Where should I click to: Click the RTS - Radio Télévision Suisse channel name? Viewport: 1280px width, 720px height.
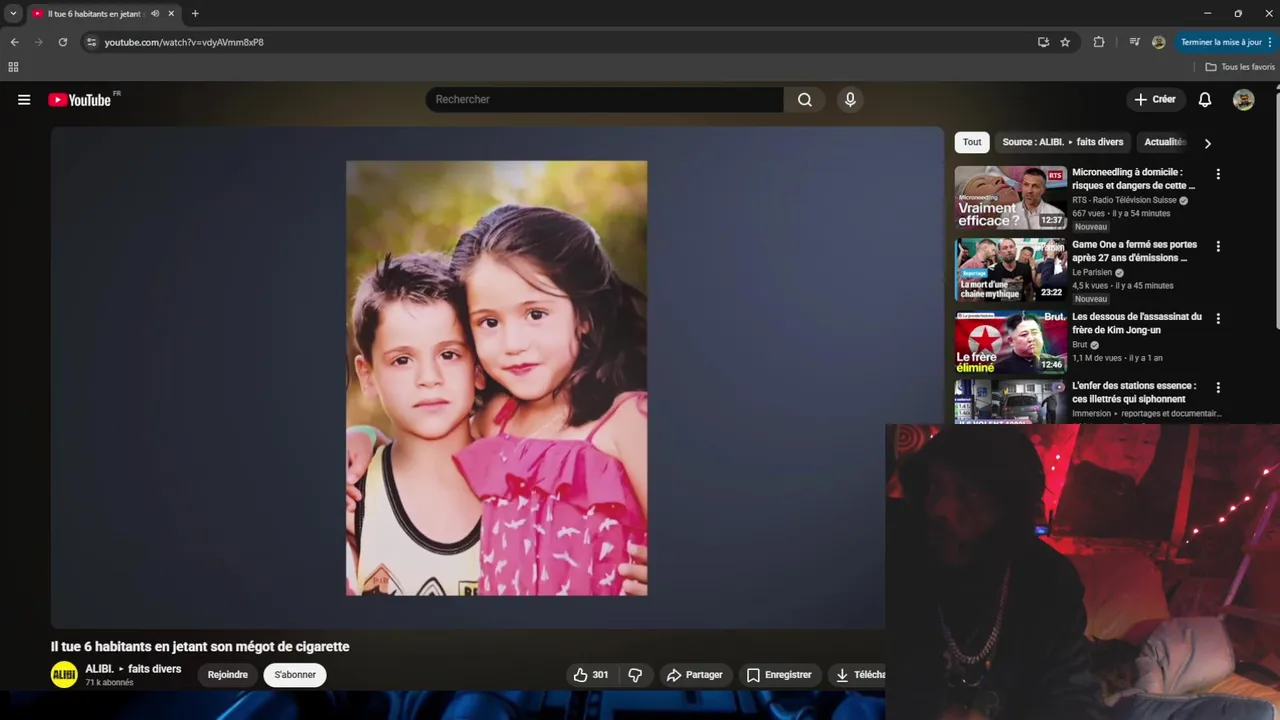point(1124,200)
